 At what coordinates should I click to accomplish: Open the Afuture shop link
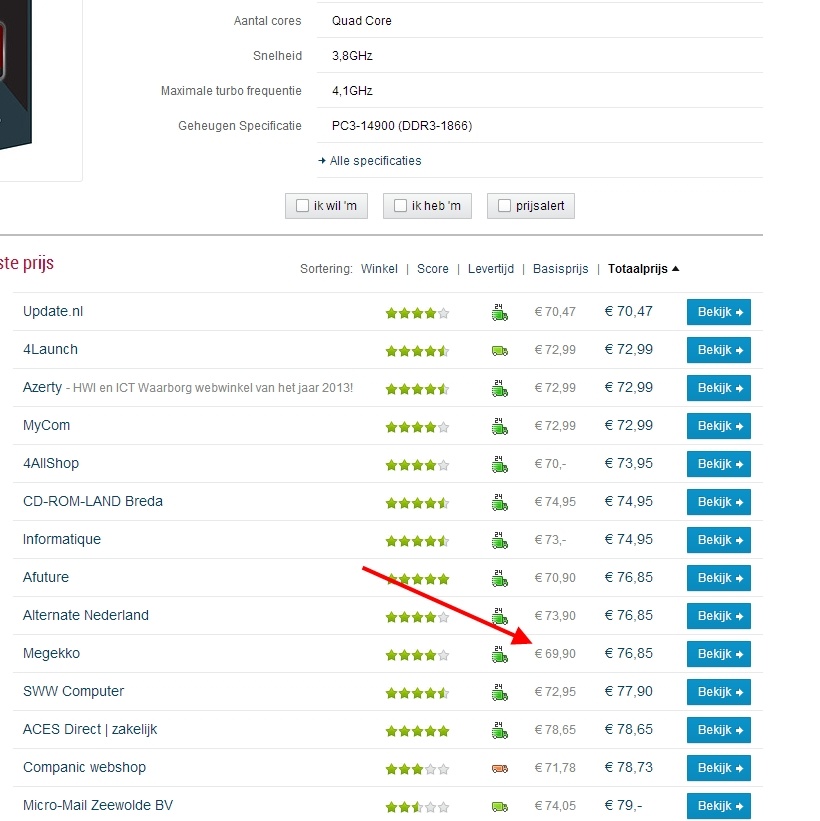pyautogui.click(x=46, y=577)
